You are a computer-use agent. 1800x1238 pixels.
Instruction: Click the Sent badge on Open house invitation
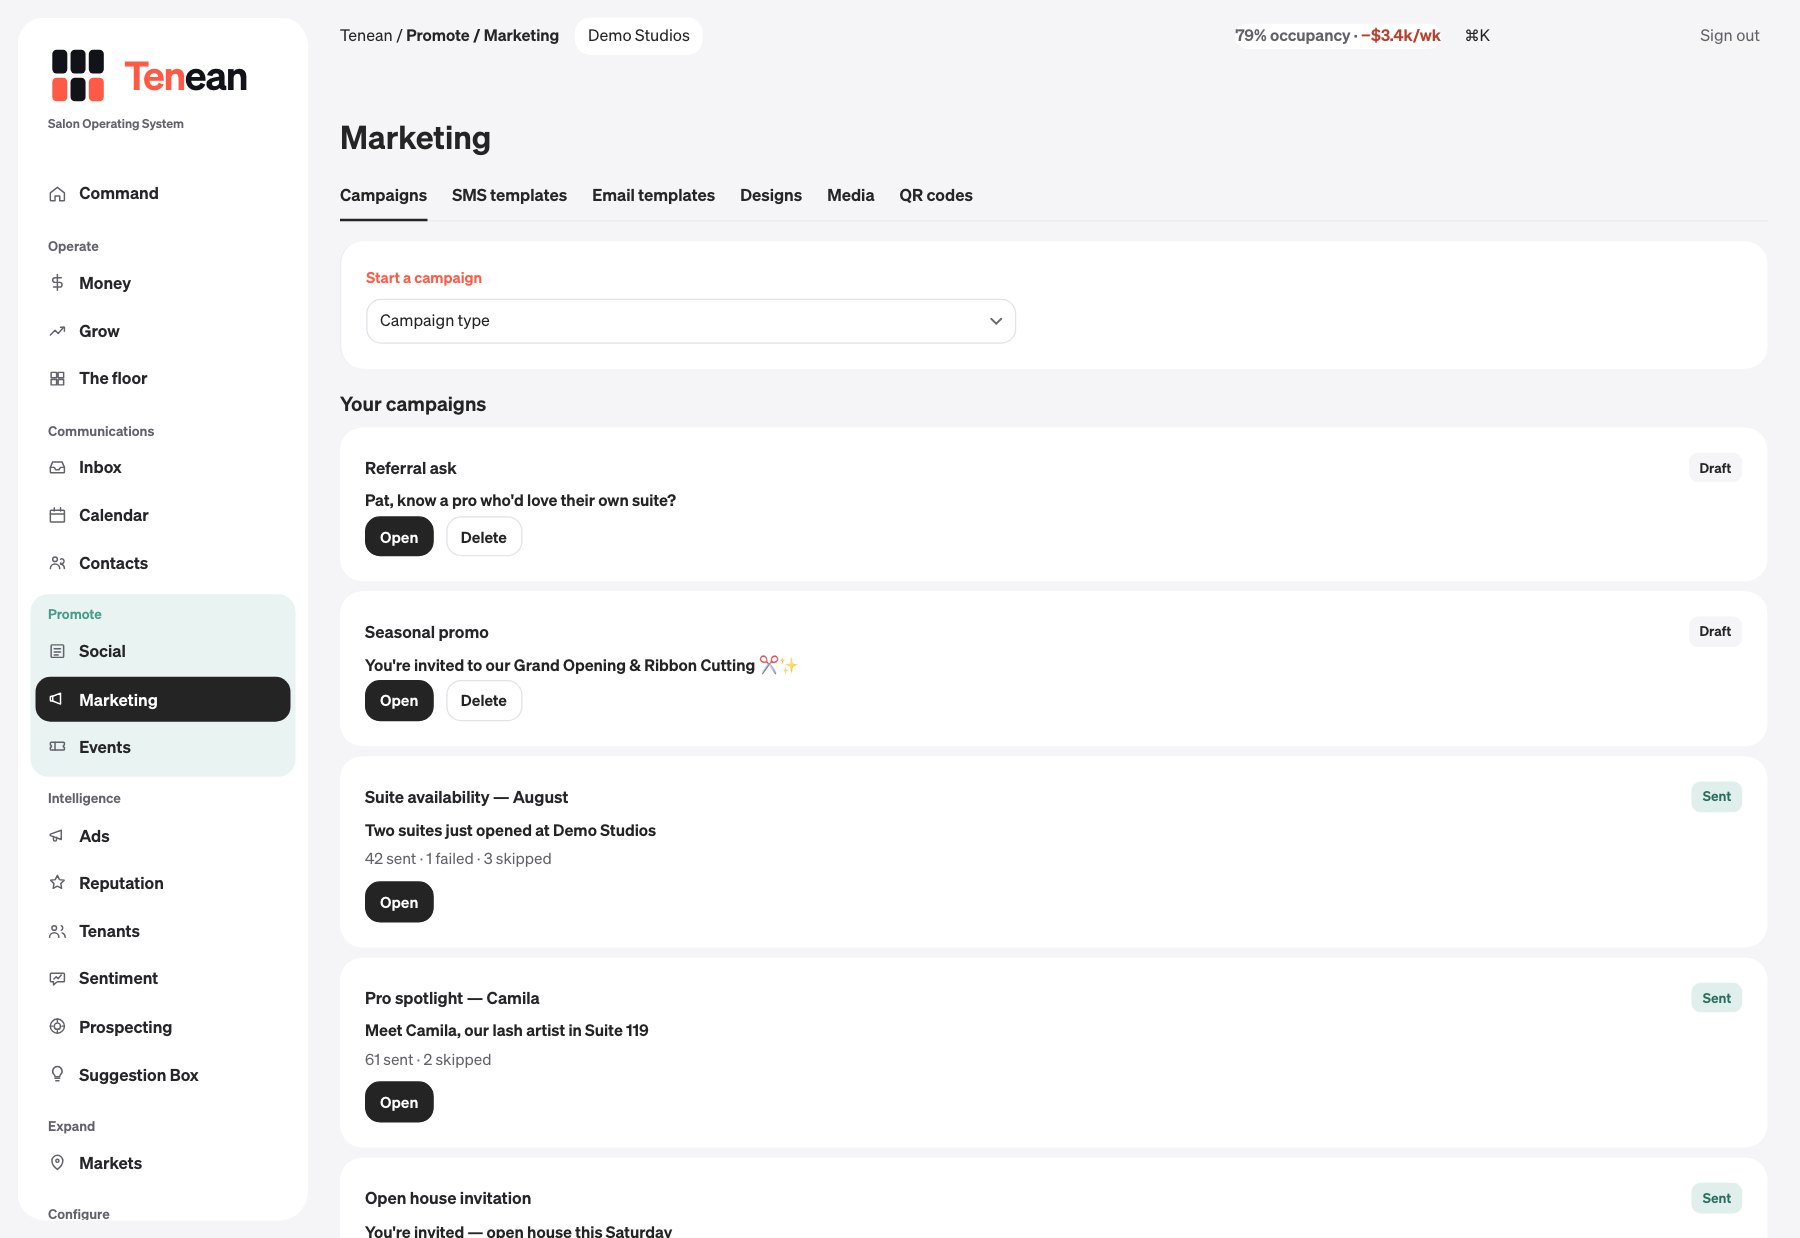click(x=1716, y=1198)
